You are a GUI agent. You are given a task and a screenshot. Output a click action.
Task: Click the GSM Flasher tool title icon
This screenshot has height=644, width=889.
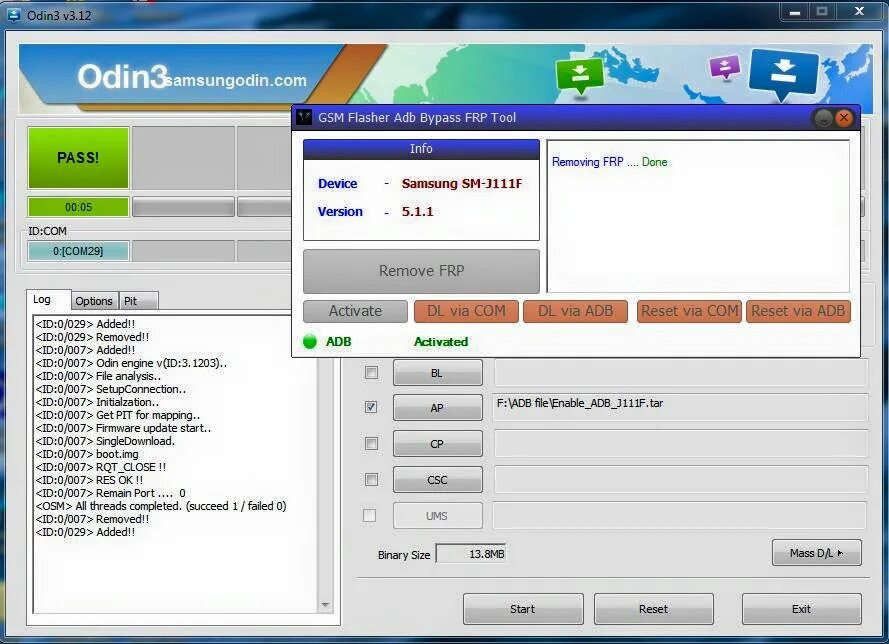pos(304,117)
